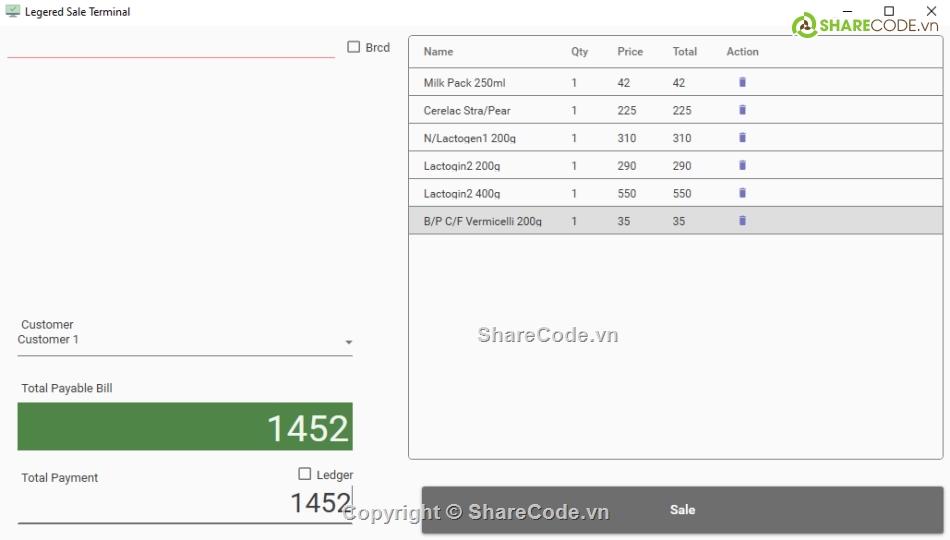950x540 pixels.
Task: Open the Customer dropdown arrow
Action: coord(348,343)
